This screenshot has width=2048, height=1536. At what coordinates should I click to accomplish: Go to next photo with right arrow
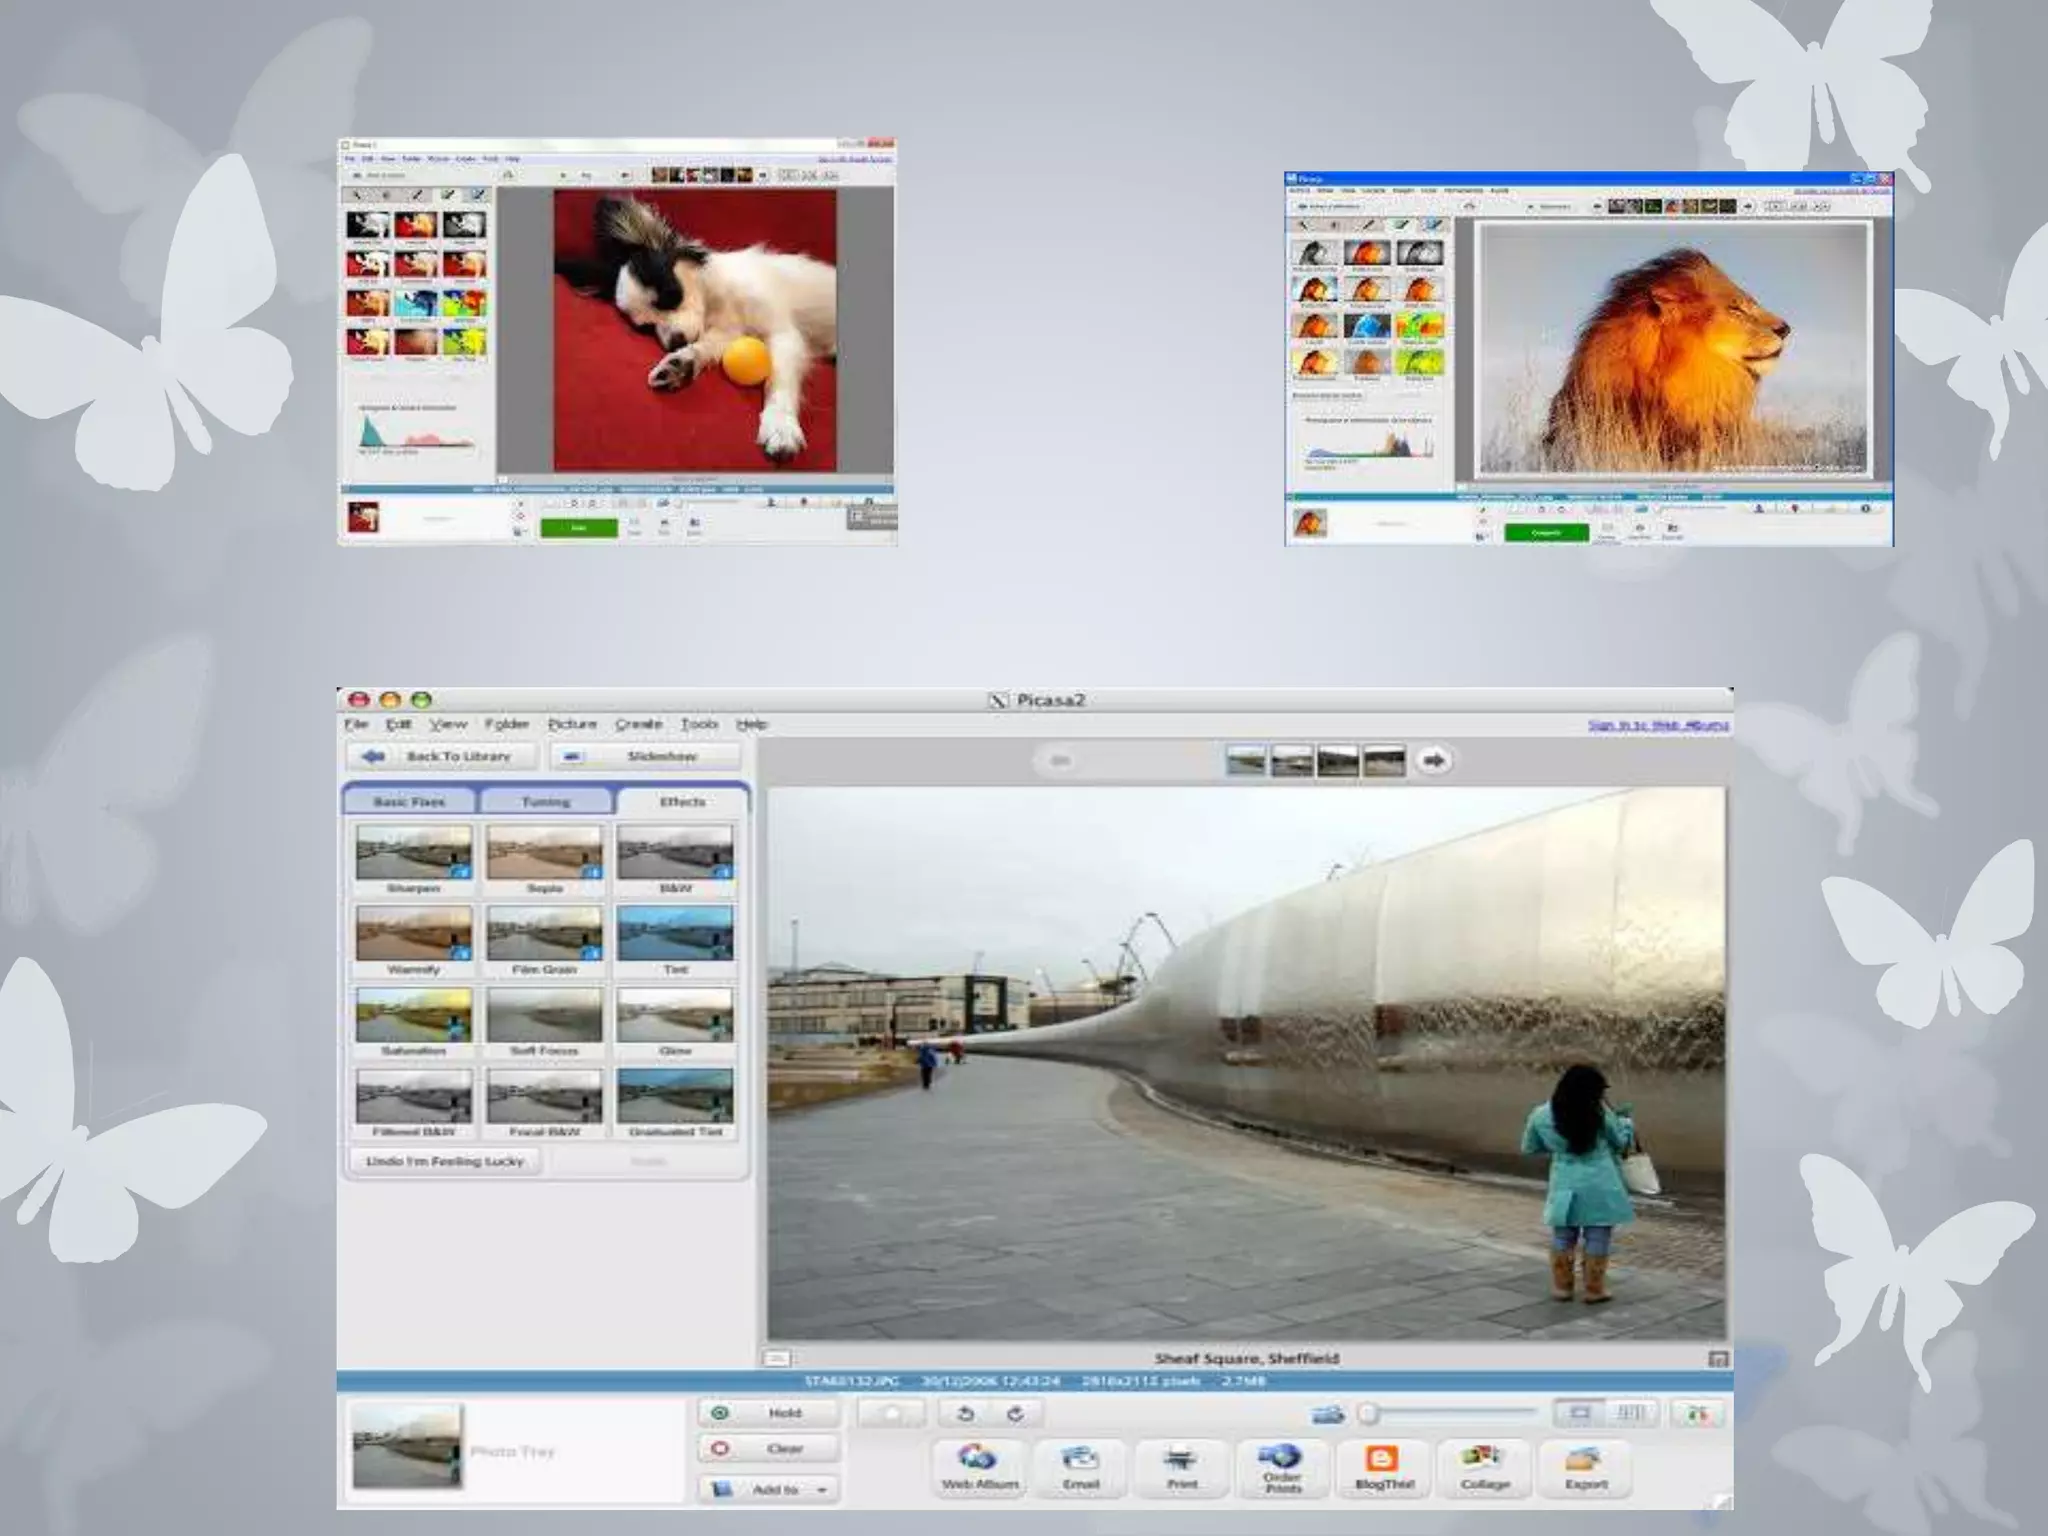pyautogui.click(x=1434, y=761)
